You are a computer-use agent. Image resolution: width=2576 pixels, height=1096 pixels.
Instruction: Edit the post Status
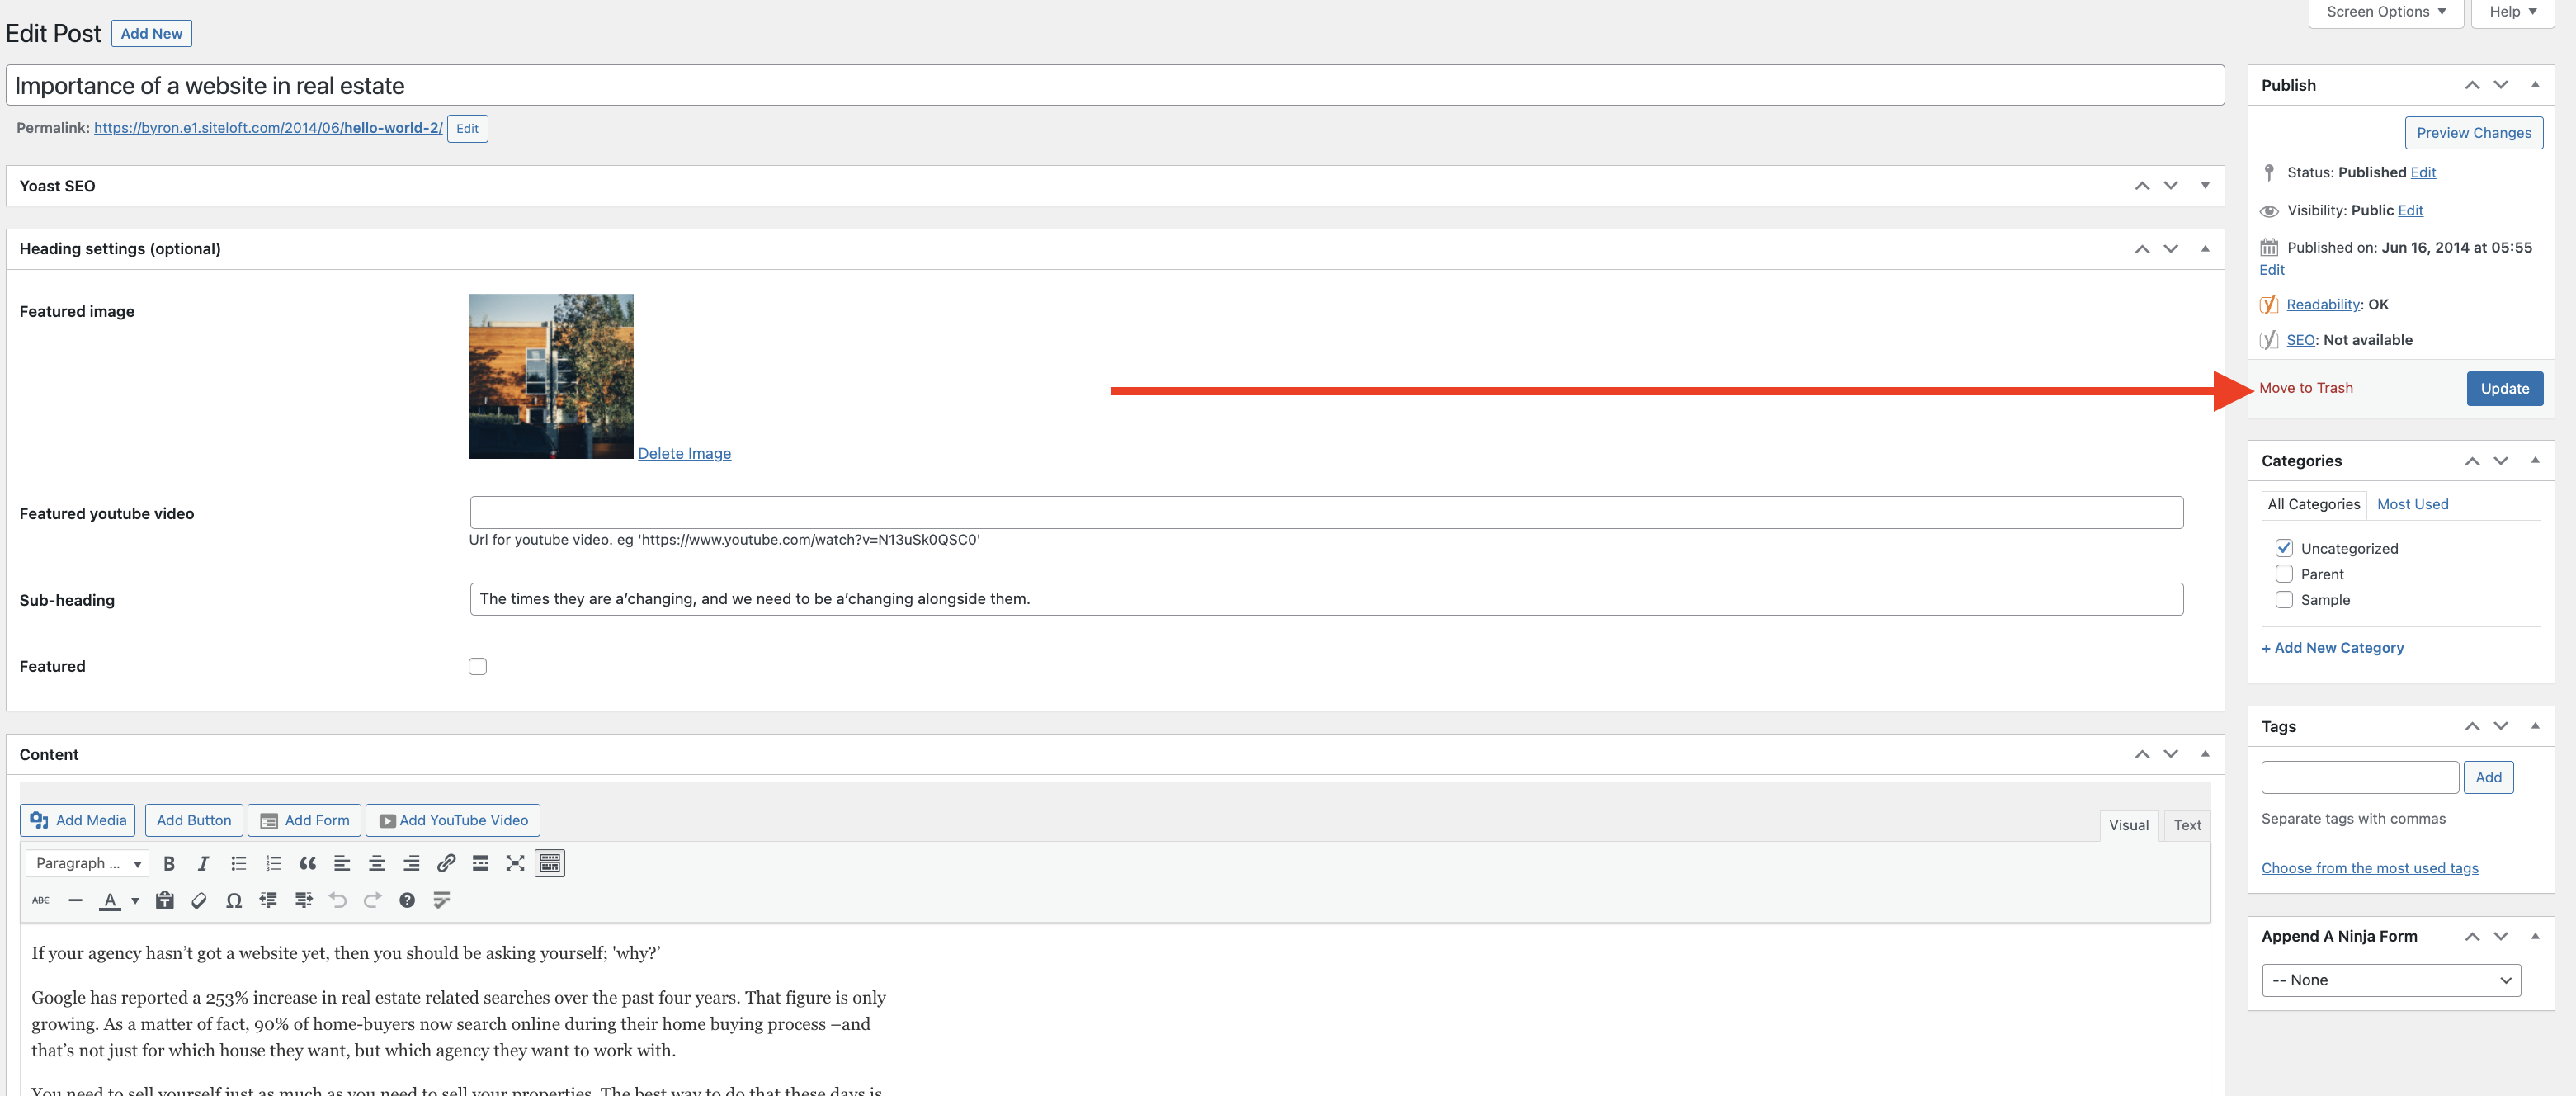point(2422,172)
